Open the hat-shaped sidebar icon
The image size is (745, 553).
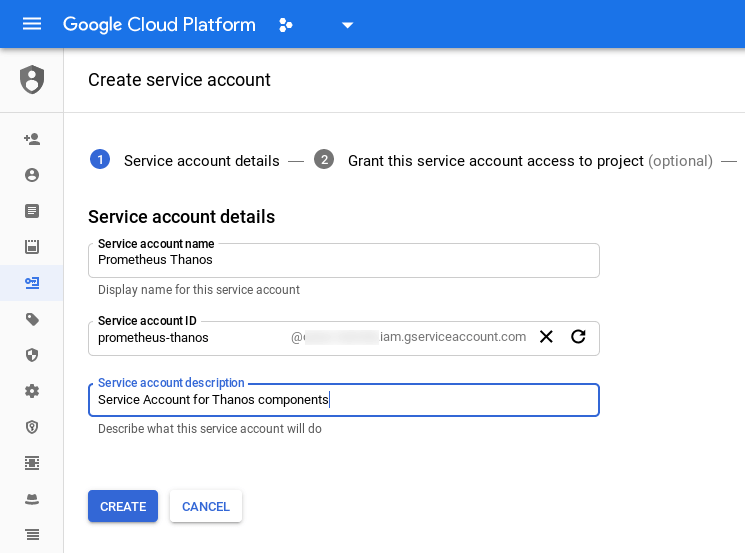point(32,499)
